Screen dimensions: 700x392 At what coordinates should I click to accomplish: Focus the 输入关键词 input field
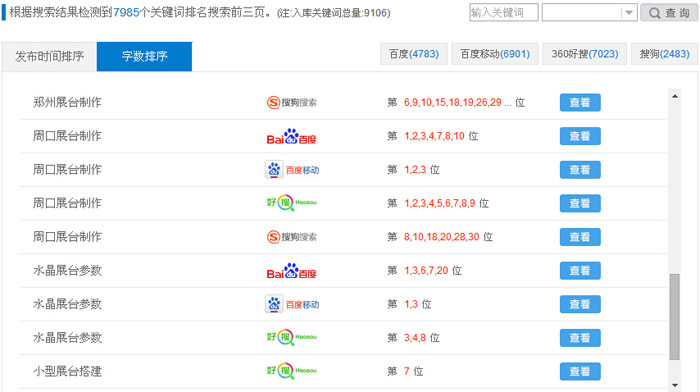[504, 13]
